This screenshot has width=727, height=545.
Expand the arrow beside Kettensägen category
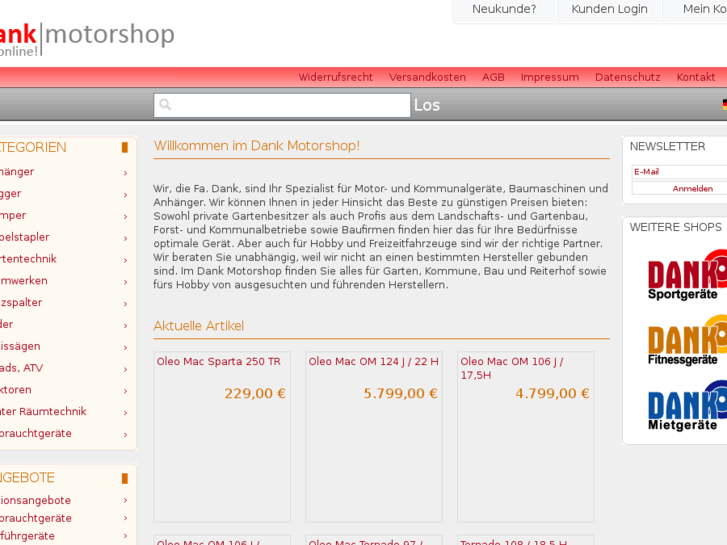(x=126, y=347)
